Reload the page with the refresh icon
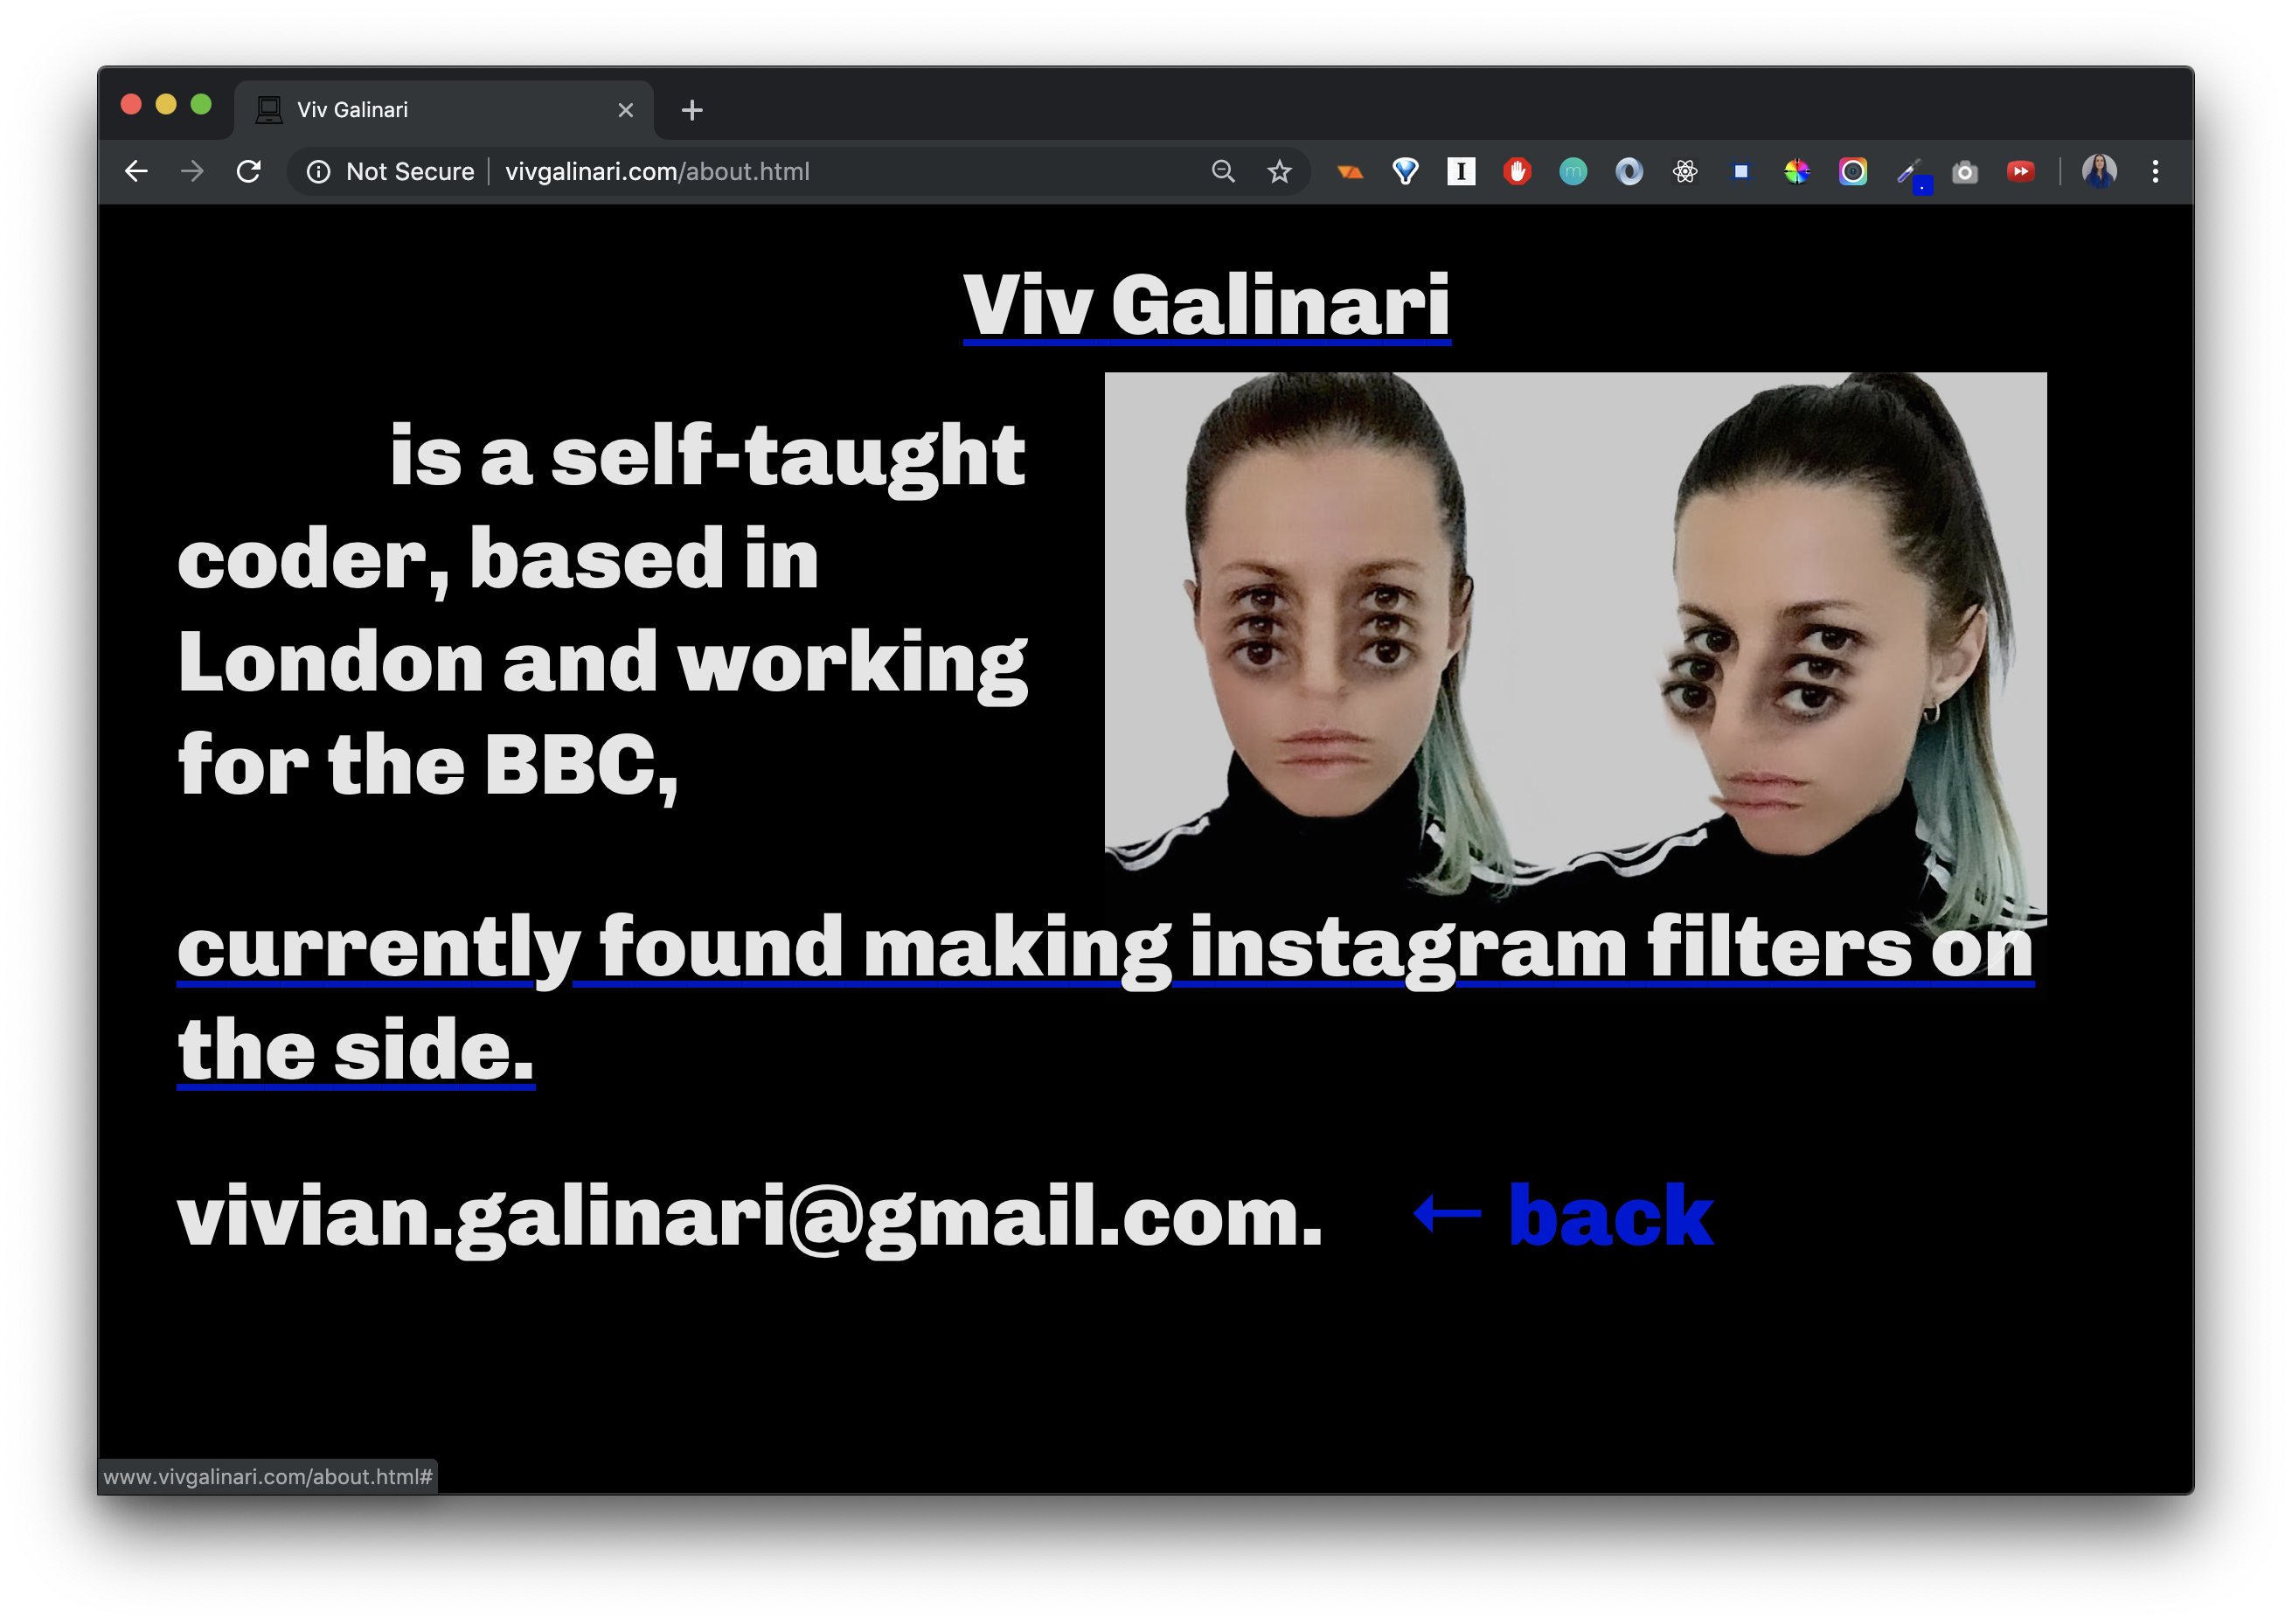The image size is (2292, 1624). click(248, 172)
